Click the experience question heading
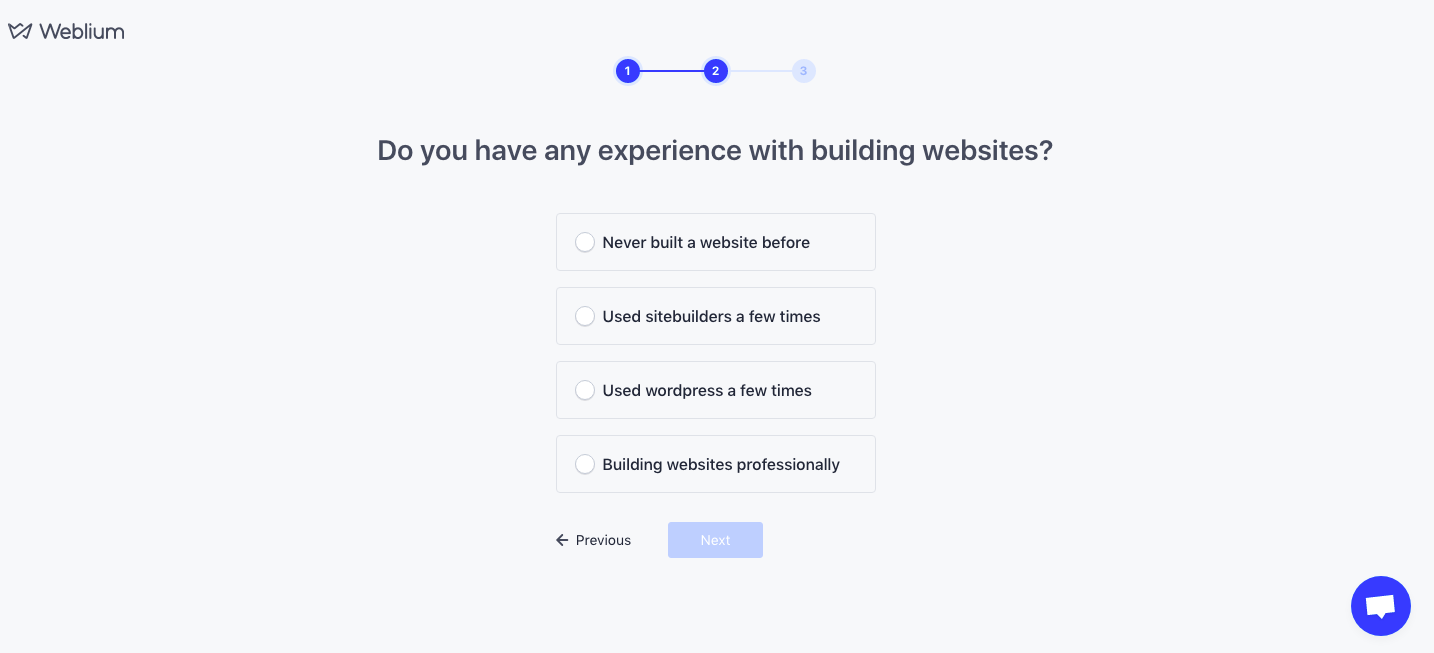The height and width of the screenshot is (653, 1434). pos(715,151)
